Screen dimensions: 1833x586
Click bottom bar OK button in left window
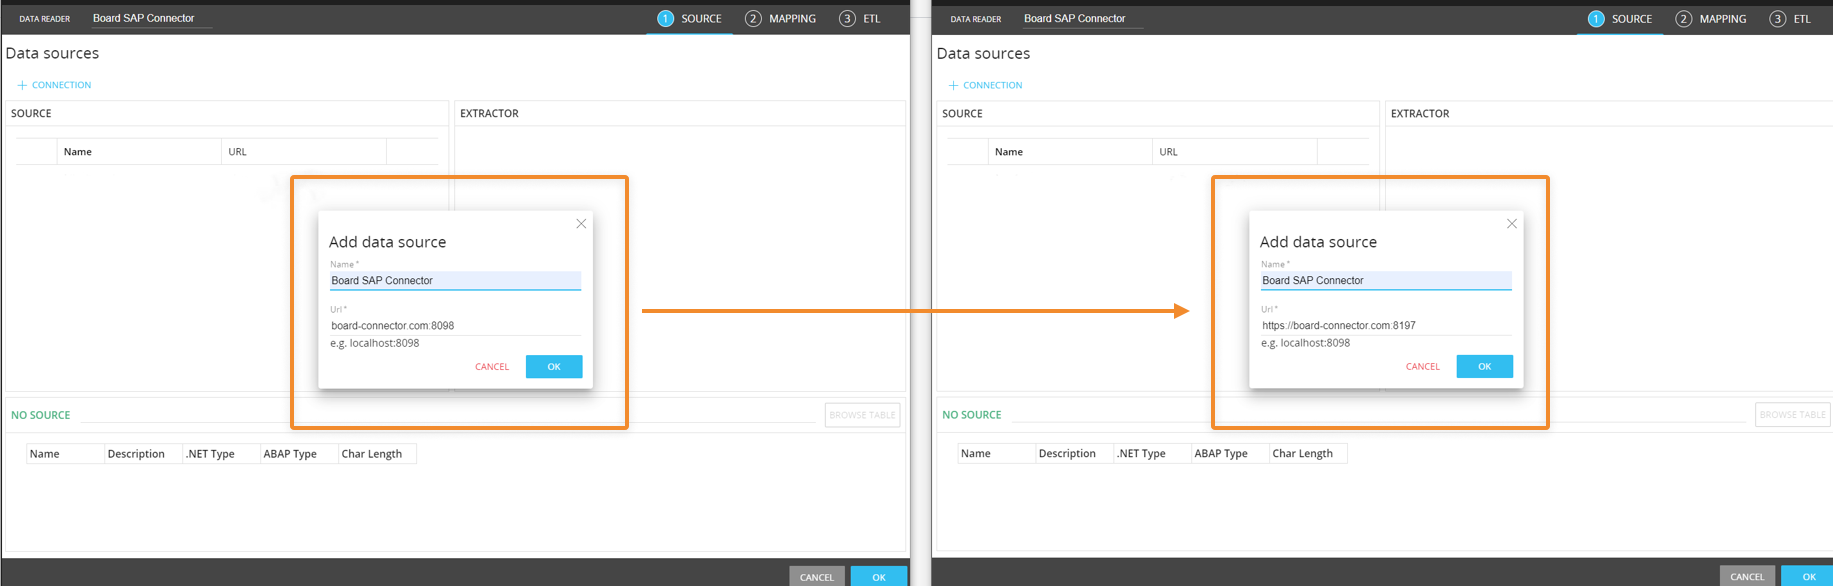point(879,577)
